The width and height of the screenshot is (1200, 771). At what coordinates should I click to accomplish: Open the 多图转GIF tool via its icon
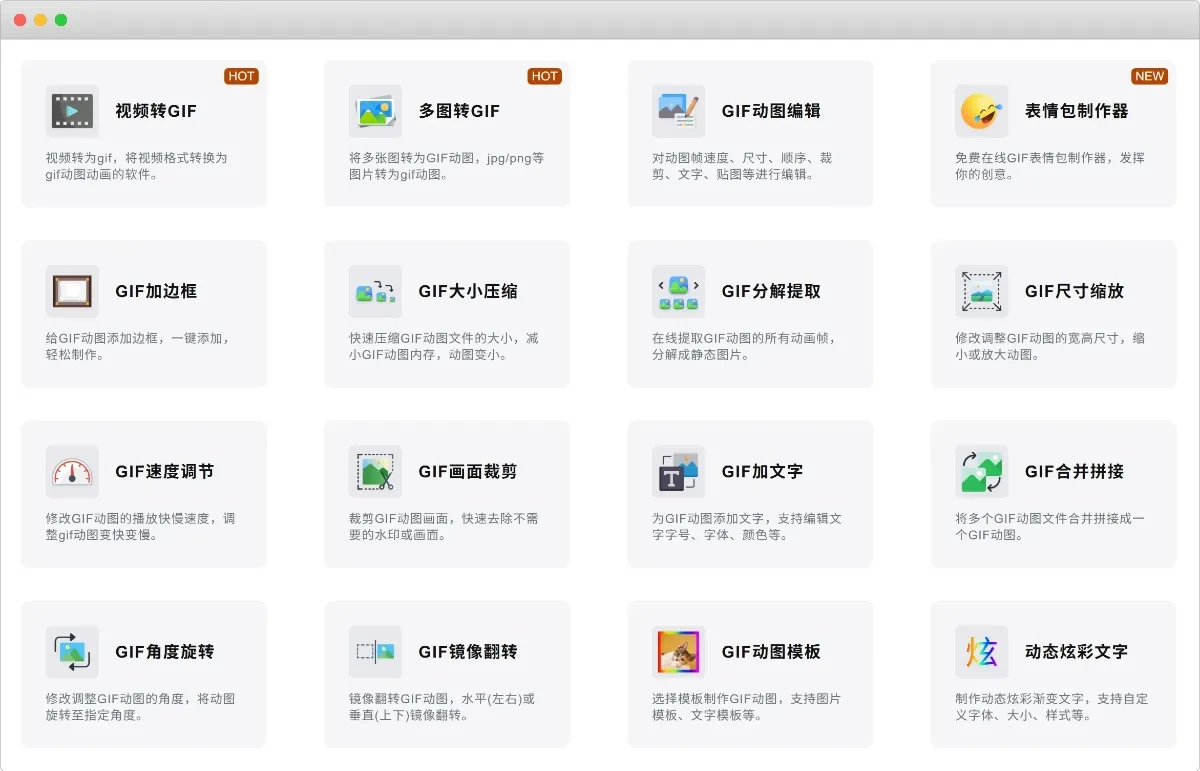pos(374,111)
